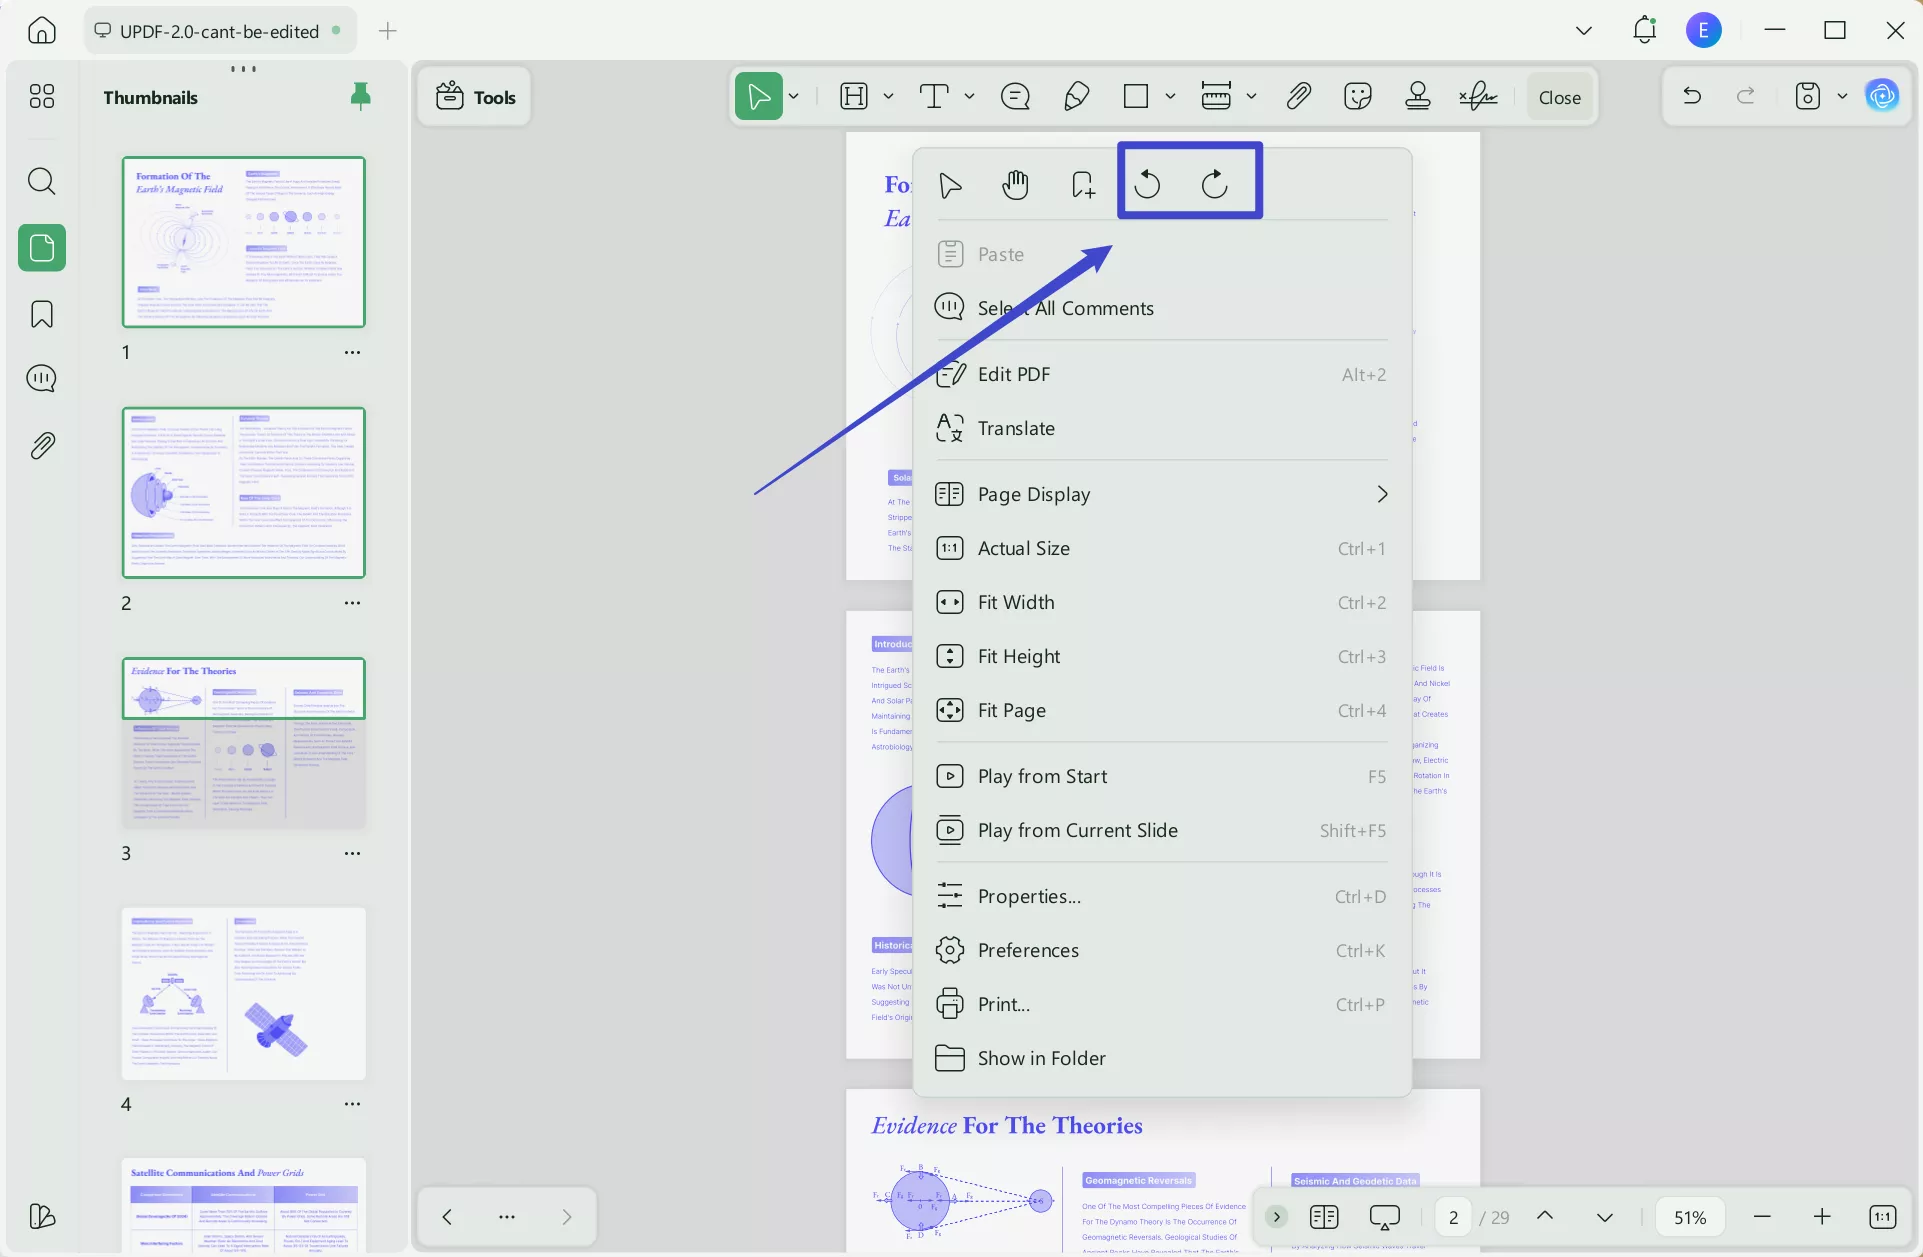Open the bookmarks panel in sidebar
This screenshot has height=1257, width=1923.
tap(42, 314)
